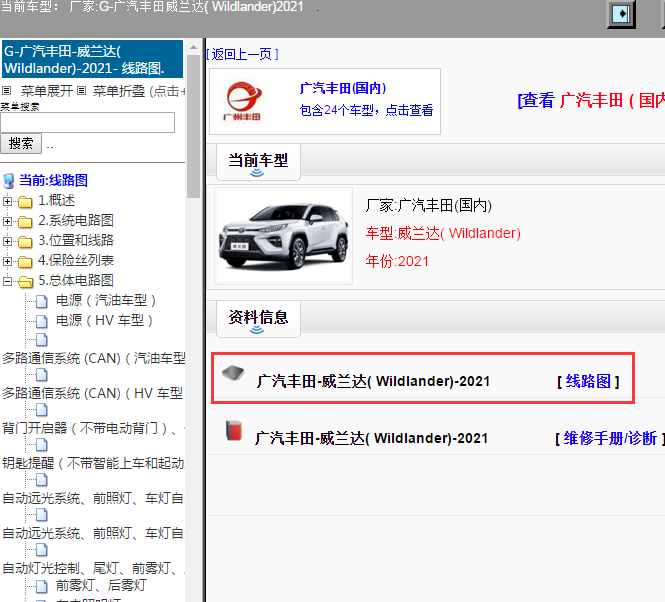Expand the 1.概述 tree node
The width and height of the screenshot is (665, 602).
pos(7,202)
